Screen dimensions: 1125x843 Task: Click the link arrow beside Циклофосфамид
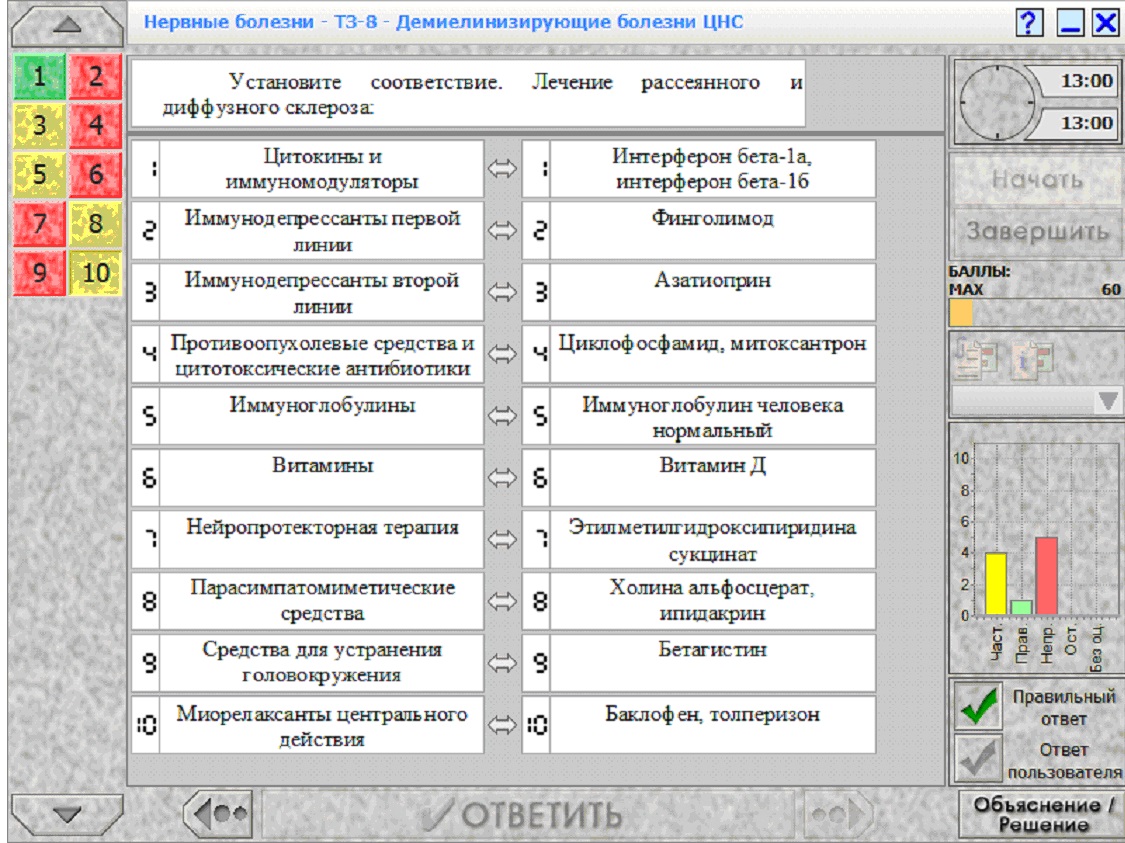[x=502, y=354]
